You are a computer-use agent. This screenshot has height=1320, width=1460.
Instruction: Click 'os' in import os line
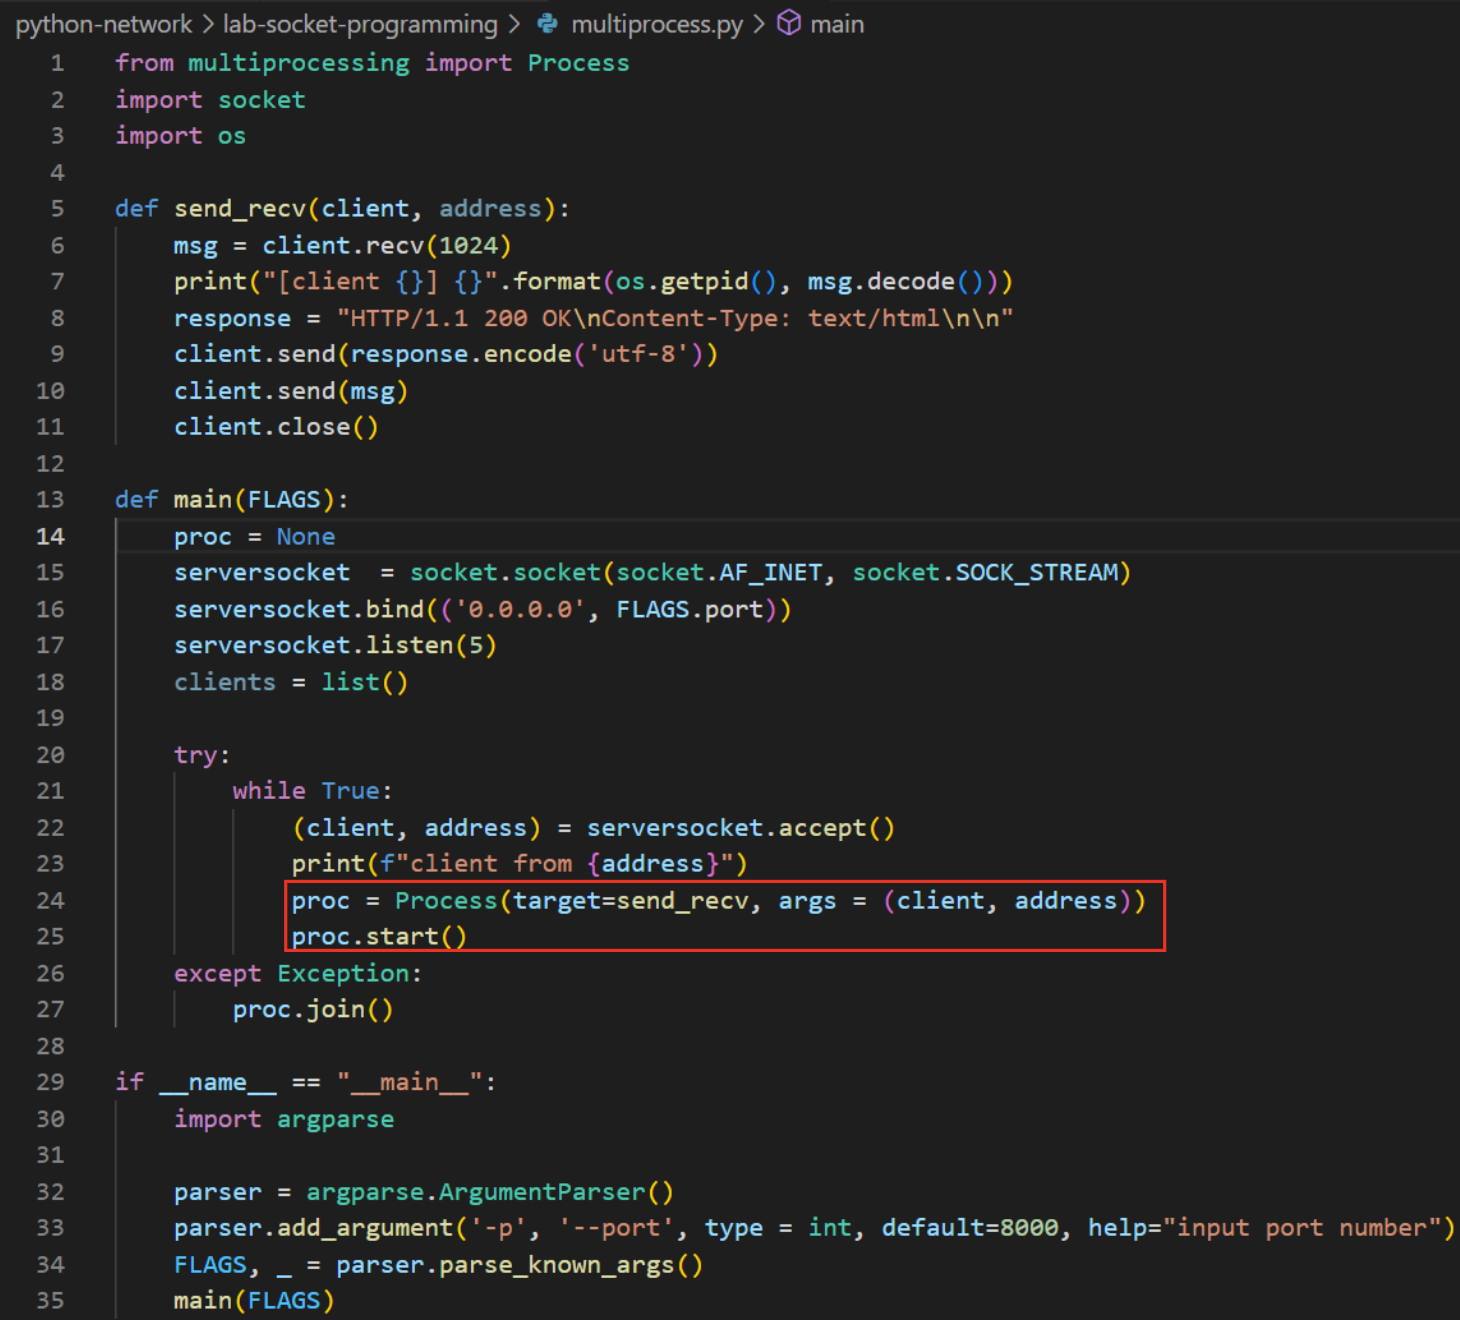click(x=232, y=136)
